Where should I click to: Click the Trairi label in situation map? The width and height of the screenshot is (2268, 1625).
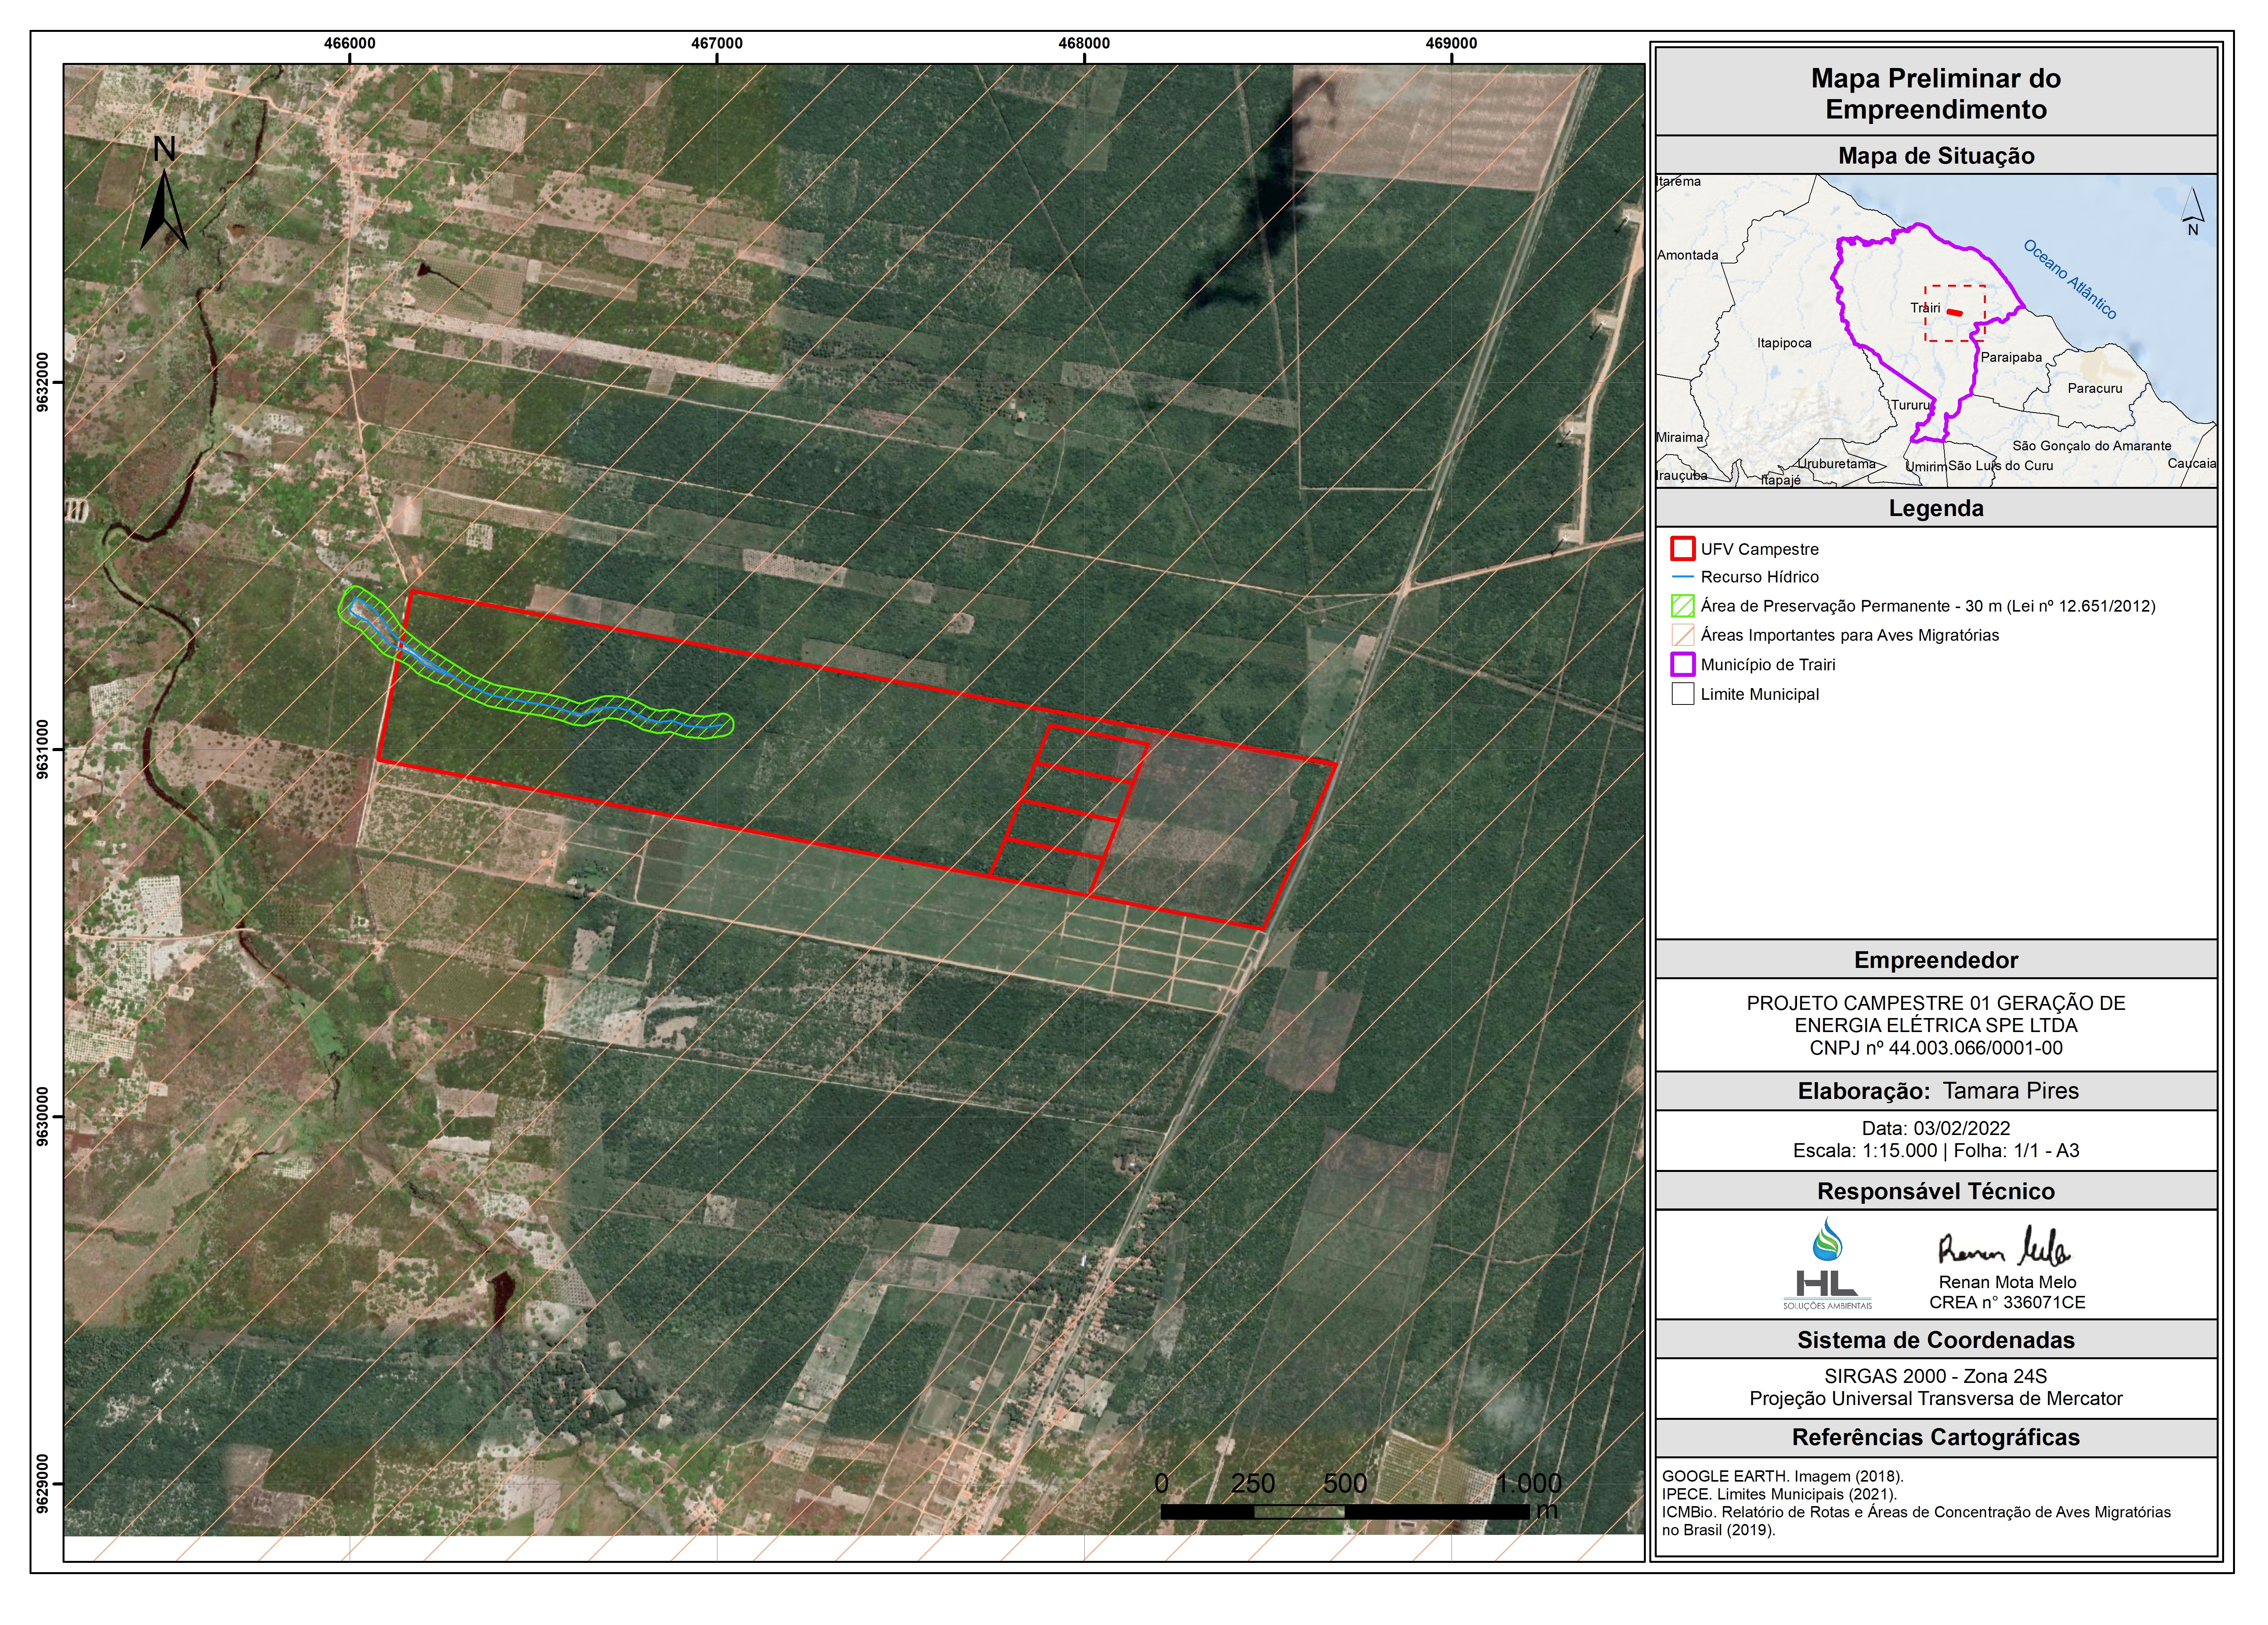1924,308
